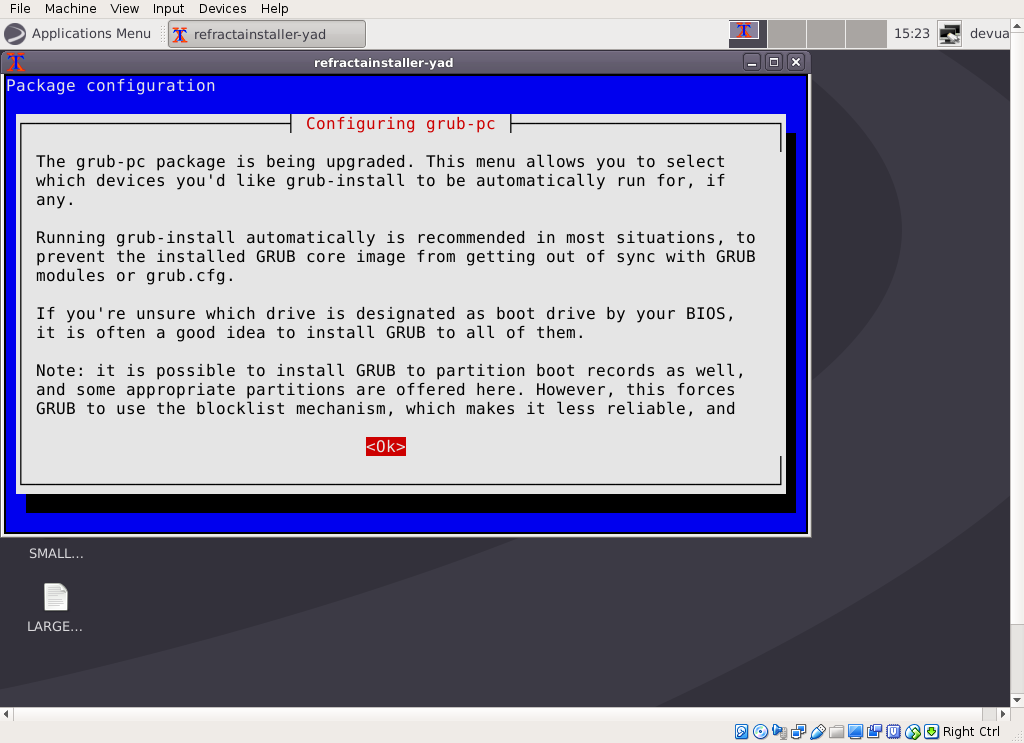Click the 15:23 panel clock
Image resolution: width=1024 pixels, height=743 pixels.
coord(911,34)
